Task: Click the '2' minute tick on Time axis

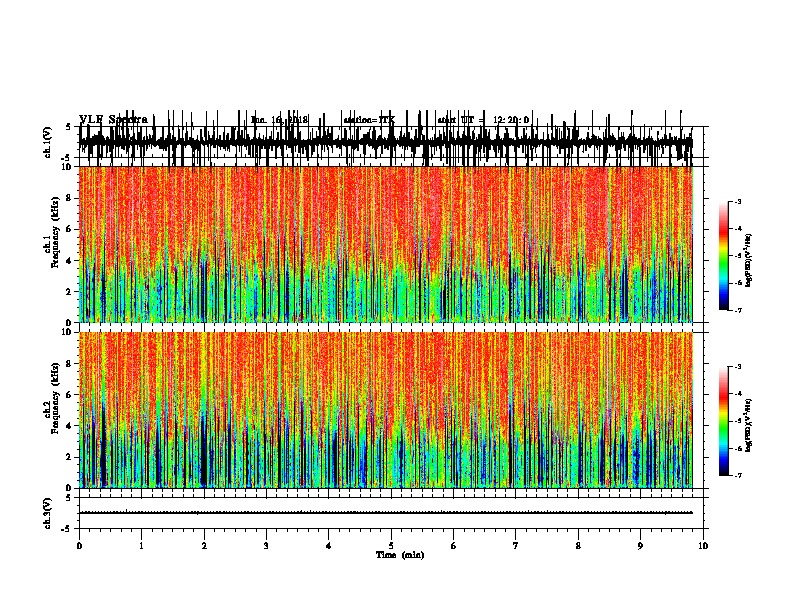Action: (x=204, y=546)
